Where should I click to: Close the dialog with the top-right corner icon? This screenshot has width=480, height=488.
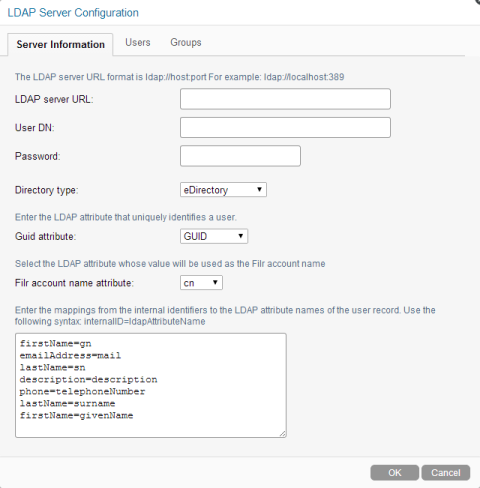tap(477, 1)
